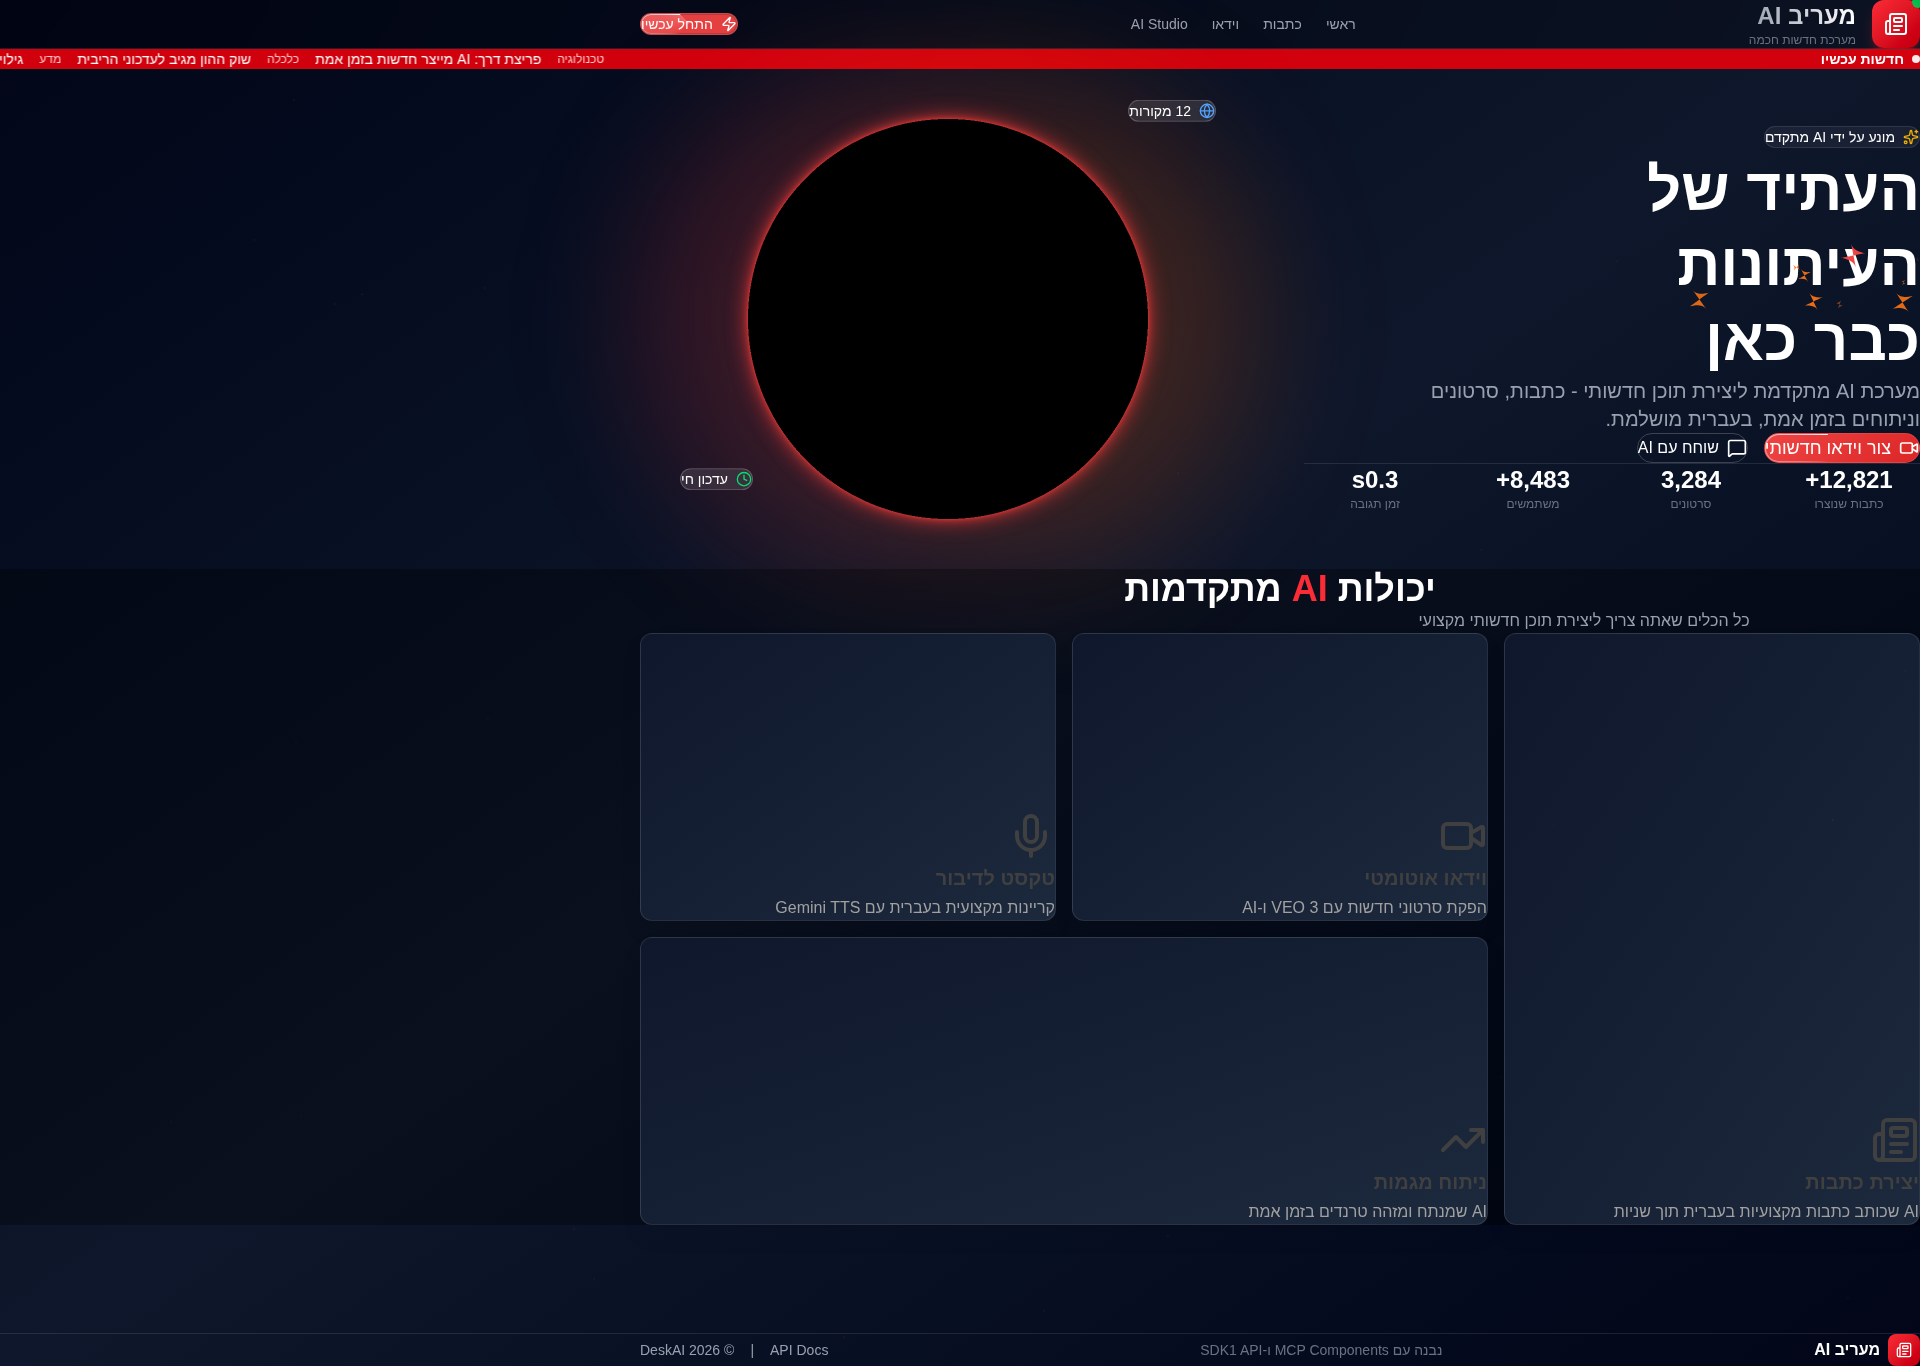Click the microphone icon on text-to-speech card

click(1030, 835)
